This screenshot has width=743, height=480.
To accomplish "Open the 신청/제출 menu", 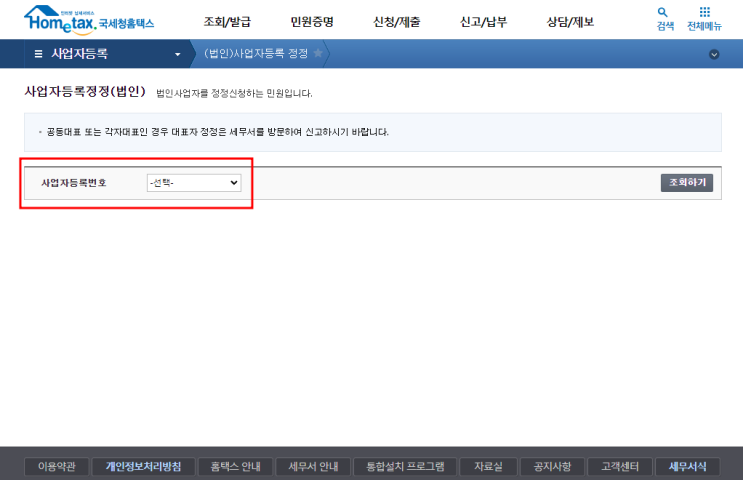I will point(396,22).
